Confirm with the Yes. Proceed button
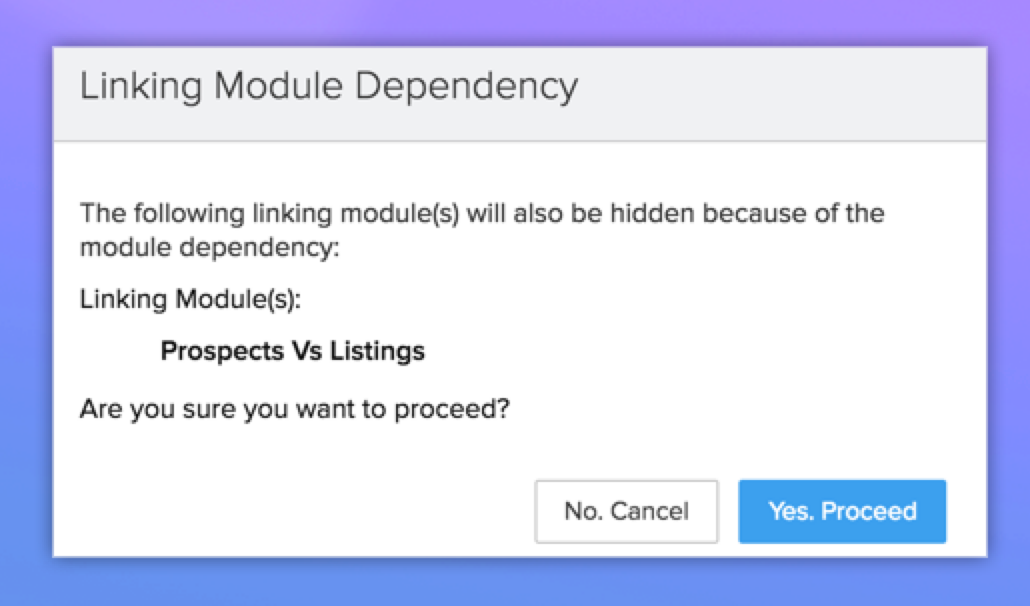1030x606 pixels. point(842,511)
